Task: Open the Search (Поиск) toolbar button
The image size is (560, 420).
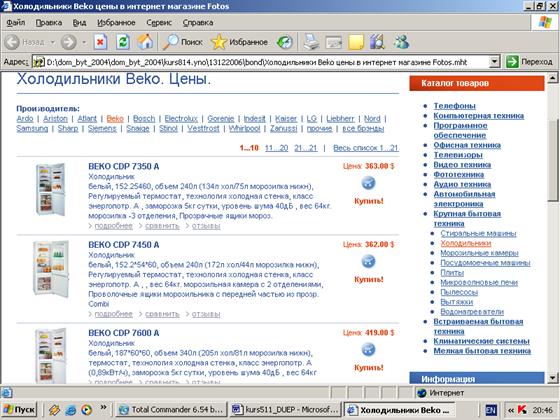Action: click(x=182, y=42)
